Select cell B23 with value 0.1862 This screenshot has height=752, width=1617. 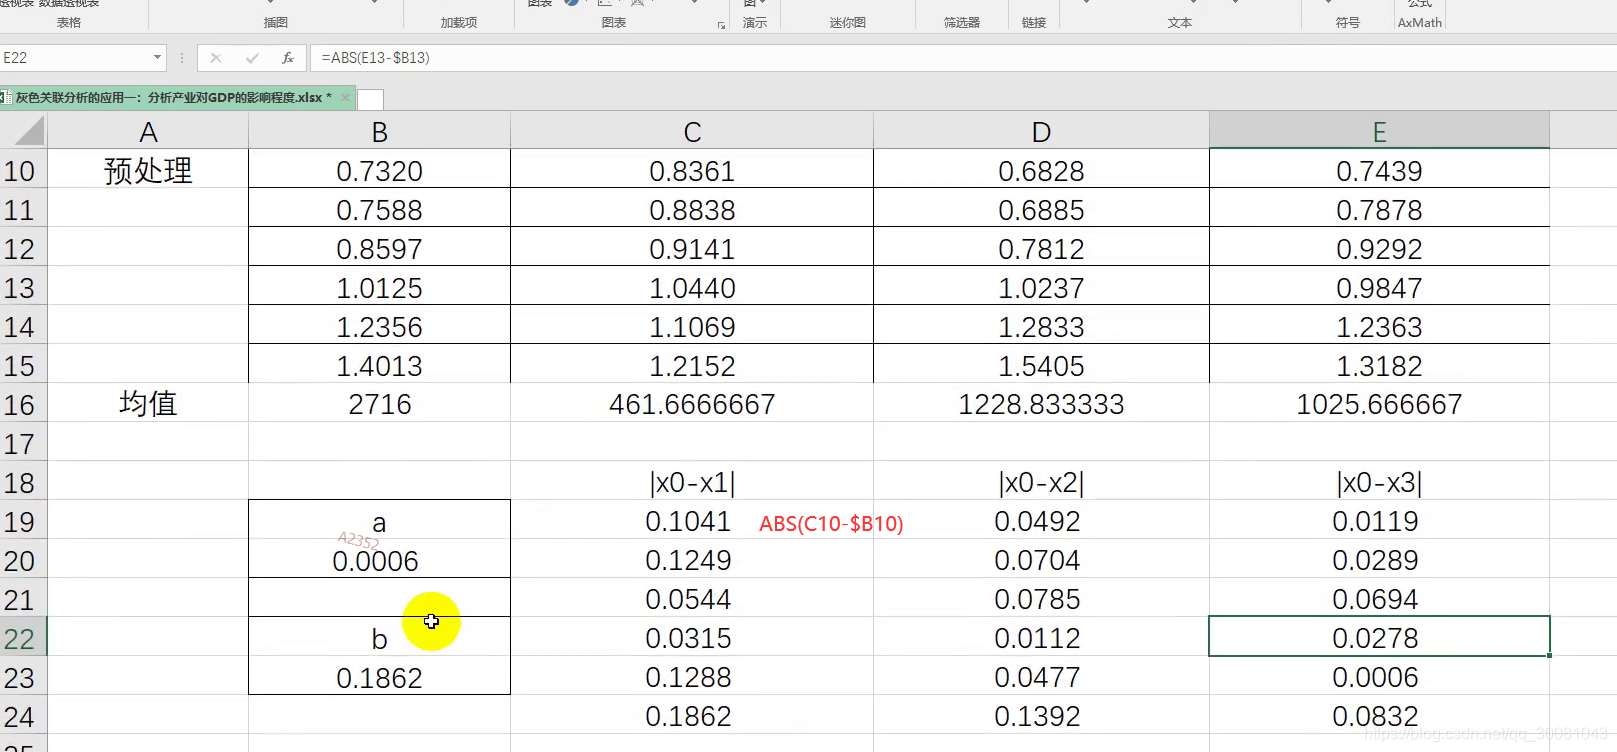[x=379, y=677]
